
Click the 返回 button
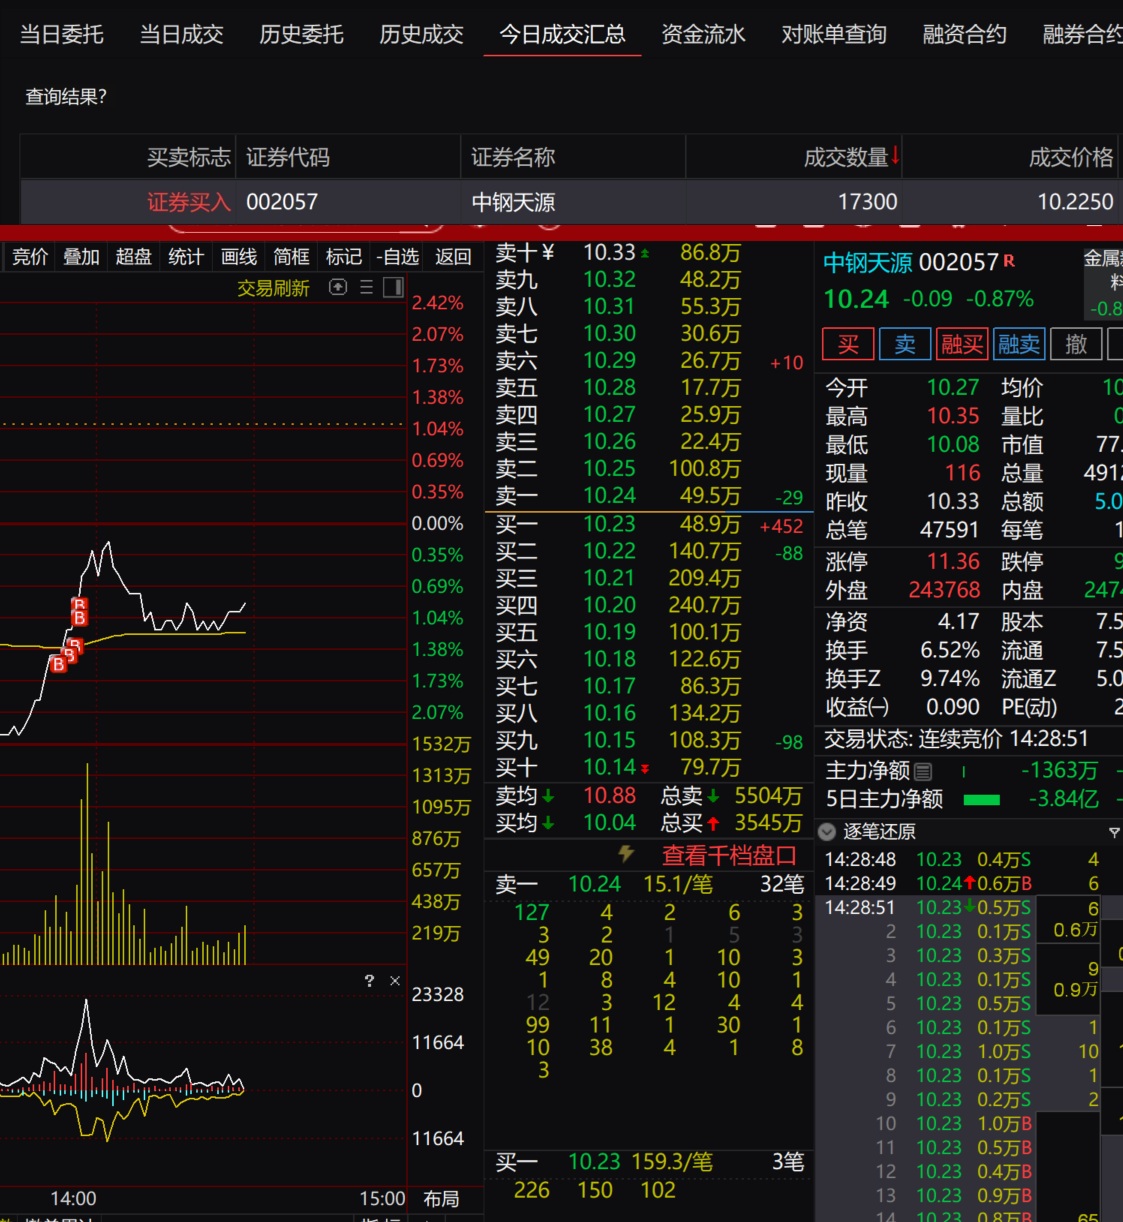tap(453, 257)
